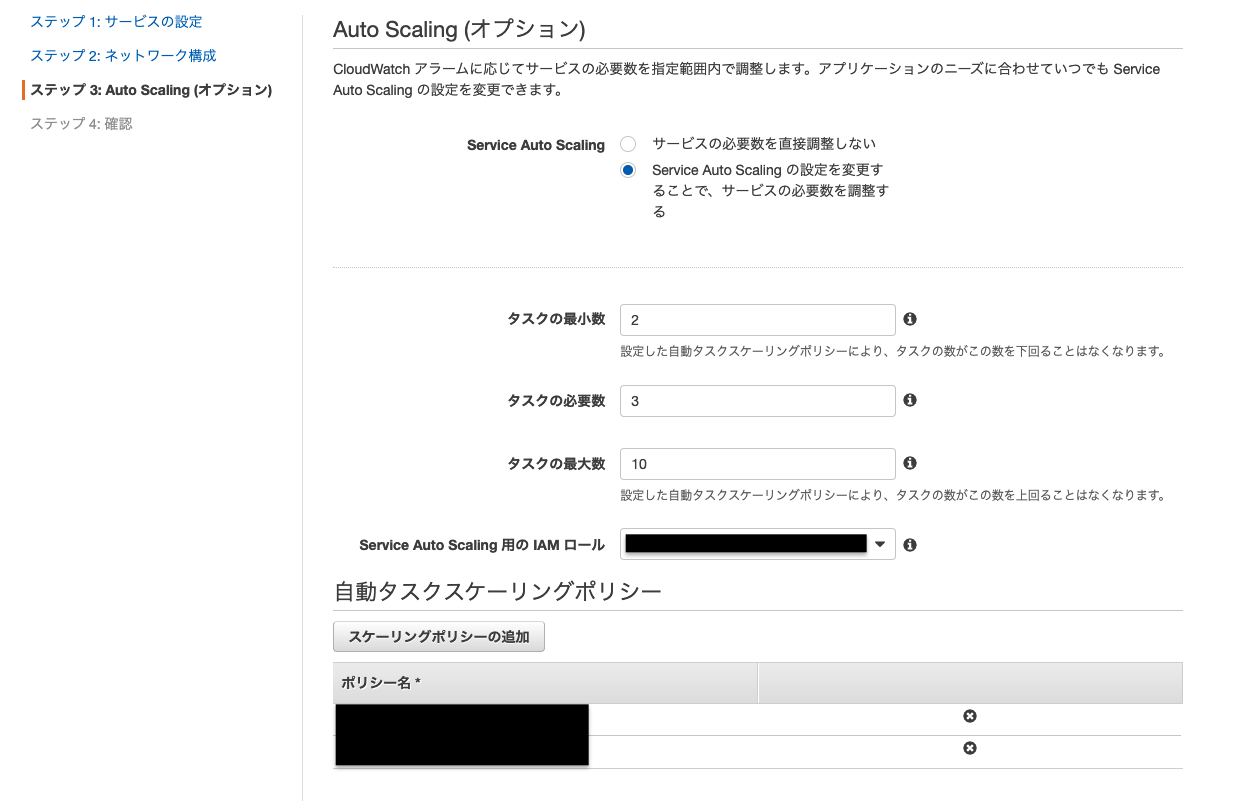Click the info icon beside タスクの最大数 field
The image size is (1239, 801).
(x=909, y=463)
